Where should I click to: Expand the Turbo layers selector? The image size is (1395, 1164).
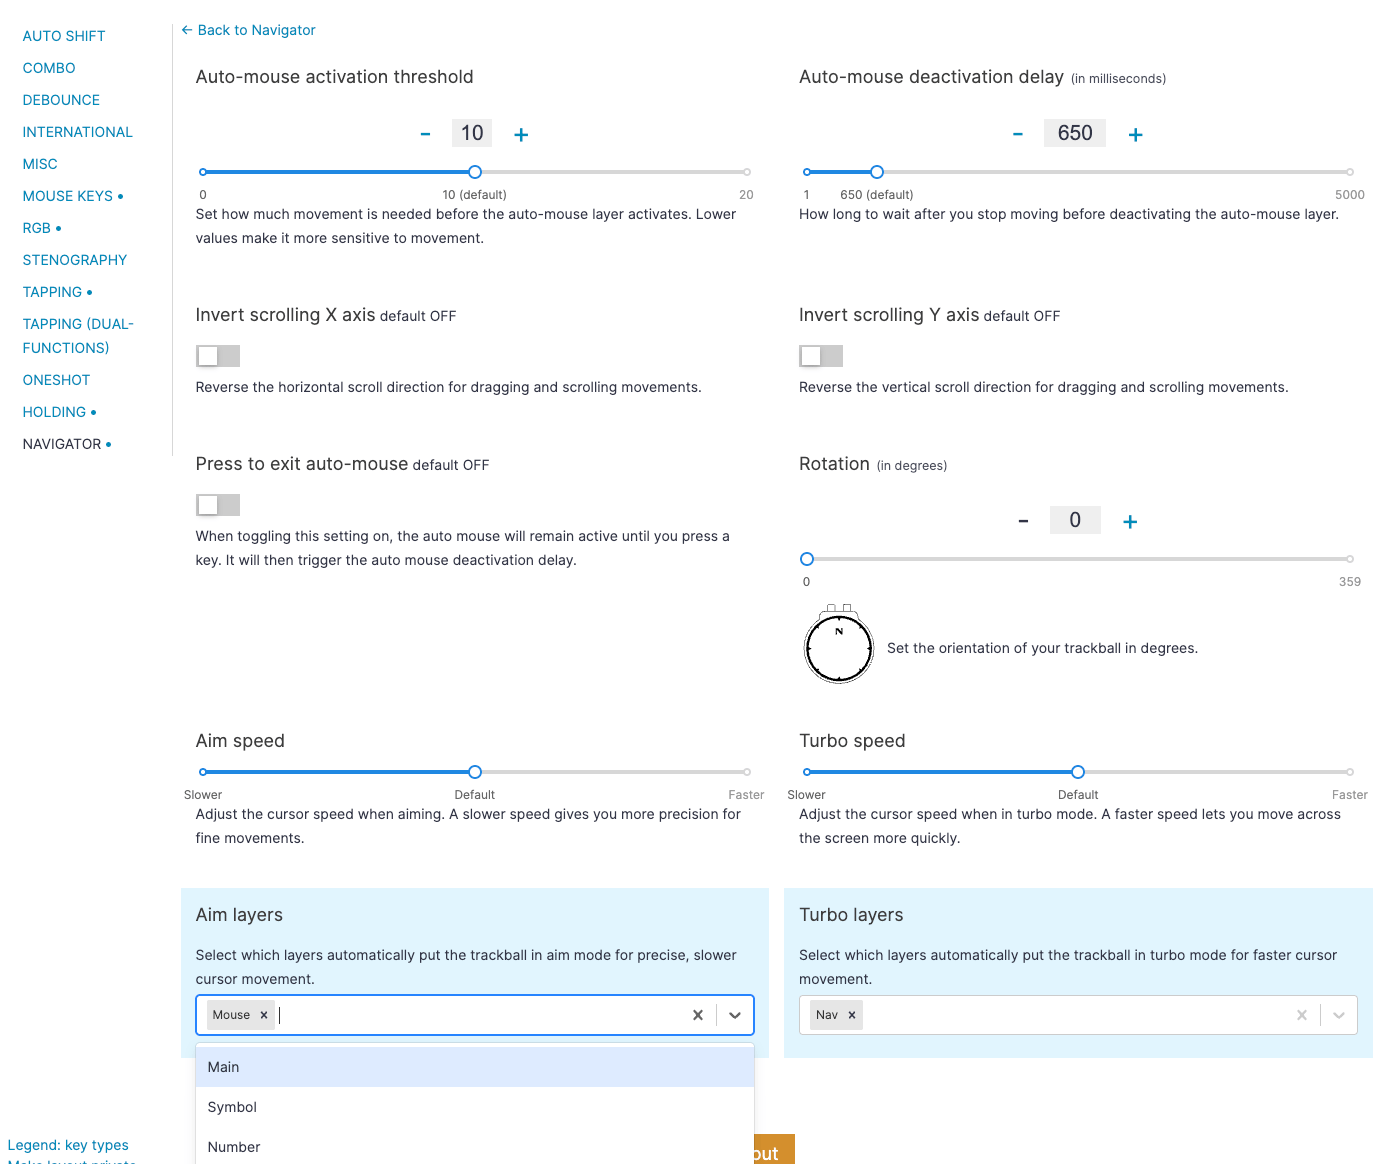[x=1339, y=1014]
